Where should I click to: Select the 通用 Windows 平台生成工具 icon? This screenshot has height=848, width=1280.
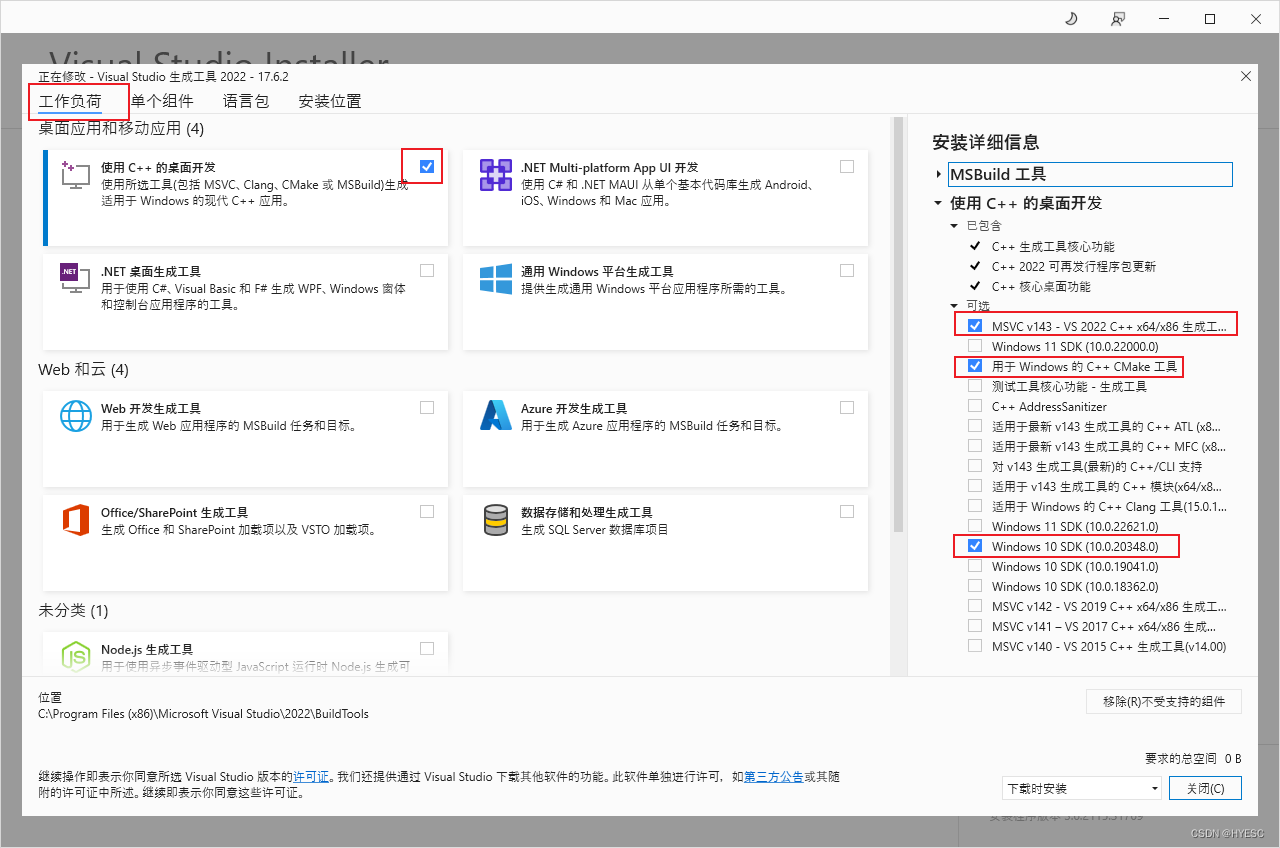(x=495, y=279)
